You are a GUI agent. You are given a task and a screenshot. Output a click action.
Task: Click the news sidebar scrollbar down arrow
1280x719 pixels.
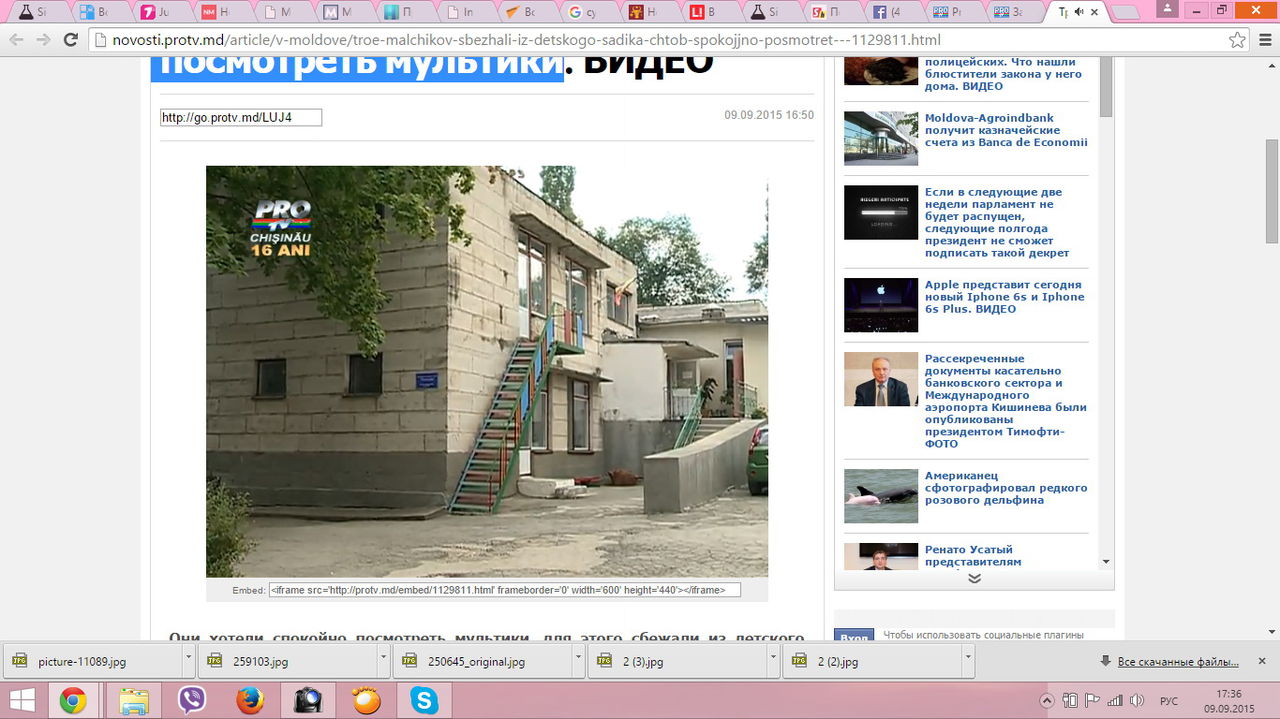pyautogui.click(x=1106, y=562)
